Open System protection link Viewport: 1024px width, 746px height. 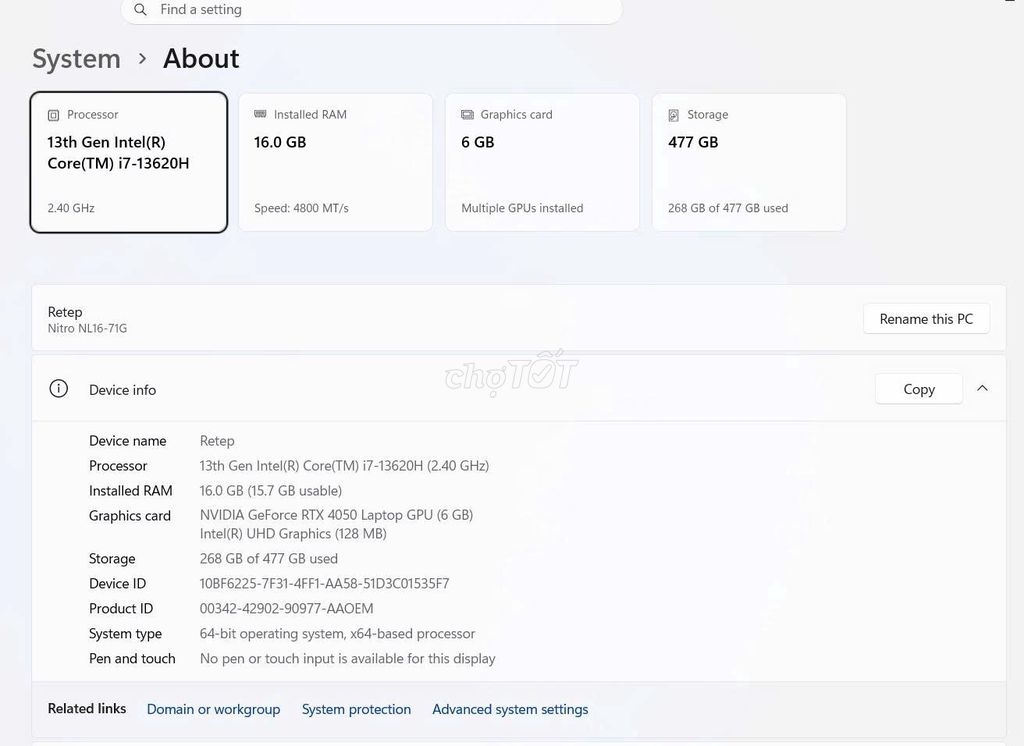pyautogui.click(x=357, y=709)
